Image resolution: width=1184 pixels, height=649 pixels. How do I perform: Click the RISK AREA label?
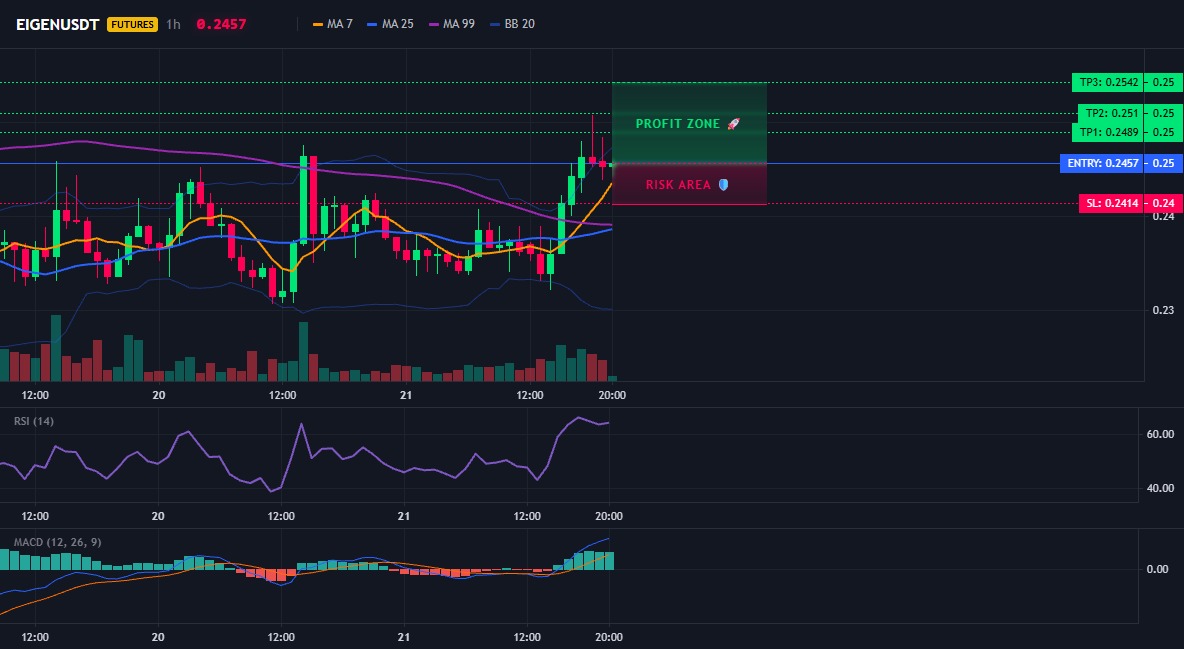(678, 184)
